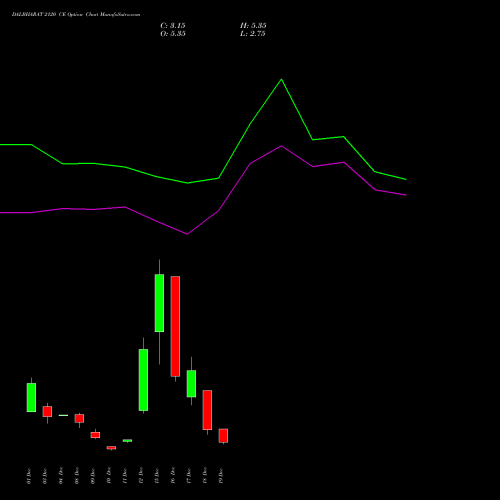Select the tall red candle for 16 Dec
This screenshot has height=500, width=500.
click(x=175, y=326)
